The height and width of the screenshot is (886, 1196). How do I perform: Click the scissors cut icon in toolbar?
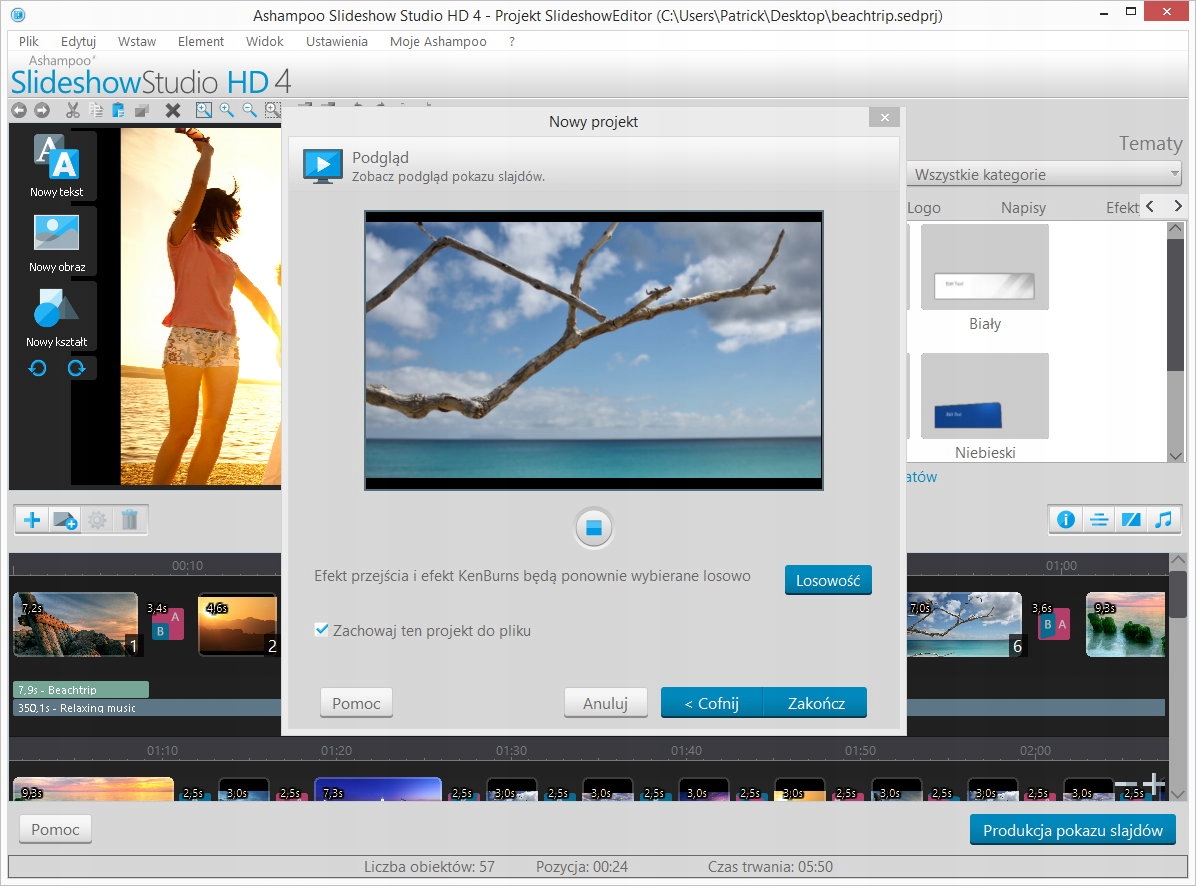coord(72,110)
